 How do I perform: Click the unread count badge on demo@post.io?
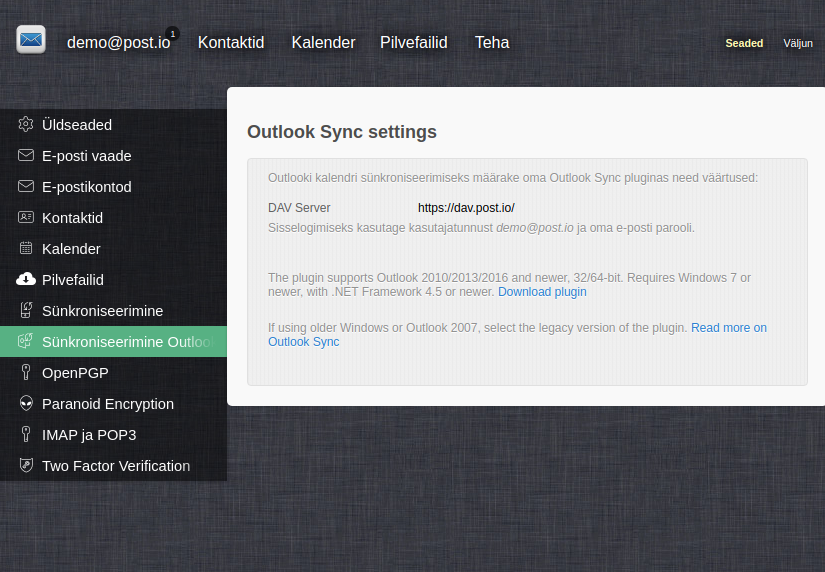173,34
